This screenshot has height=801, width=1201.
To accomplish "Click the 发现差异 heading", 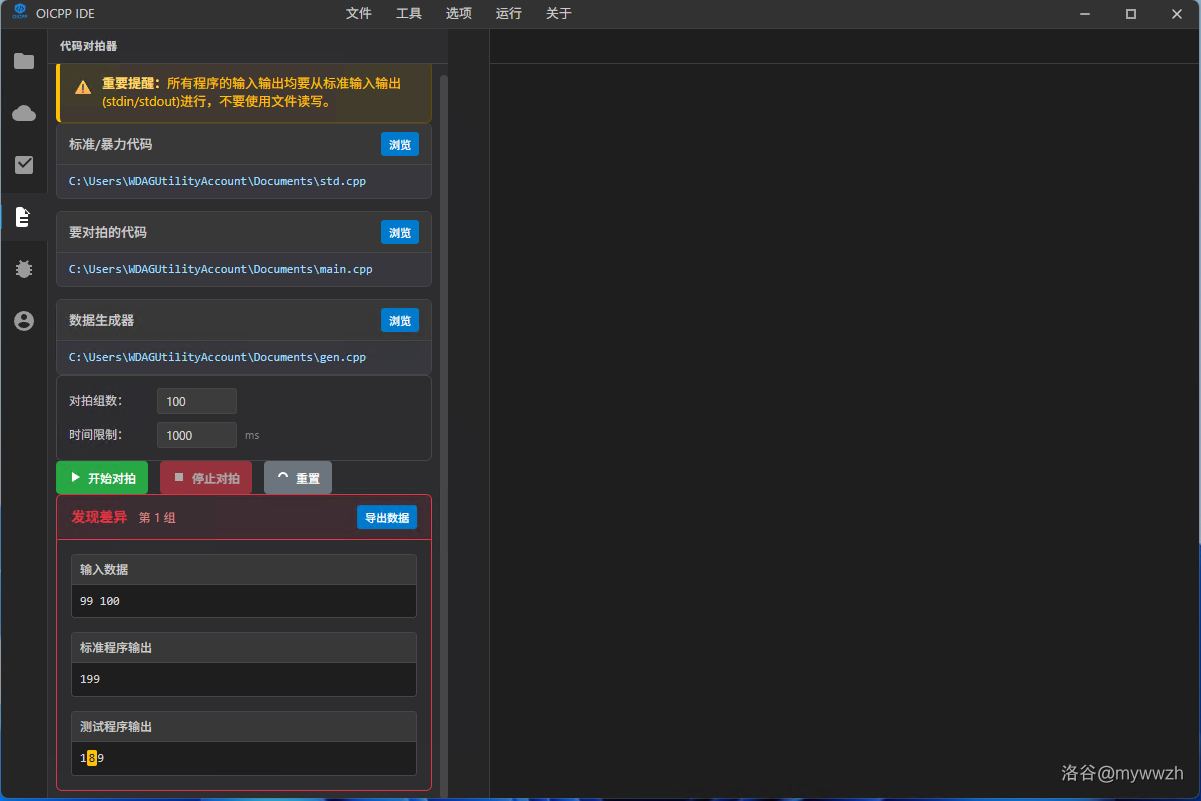I will [99, 517].
